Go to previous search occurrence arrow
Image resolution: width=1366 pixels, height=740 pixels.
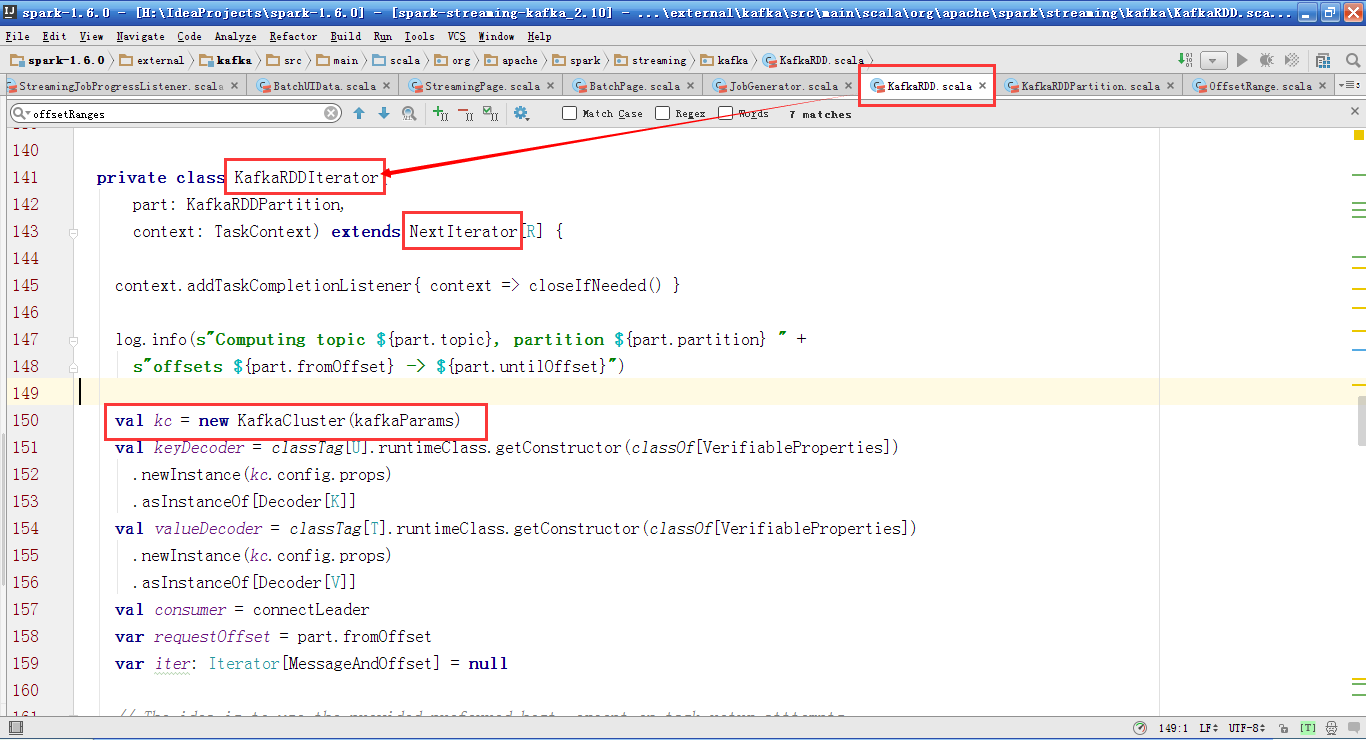(359, 114)
